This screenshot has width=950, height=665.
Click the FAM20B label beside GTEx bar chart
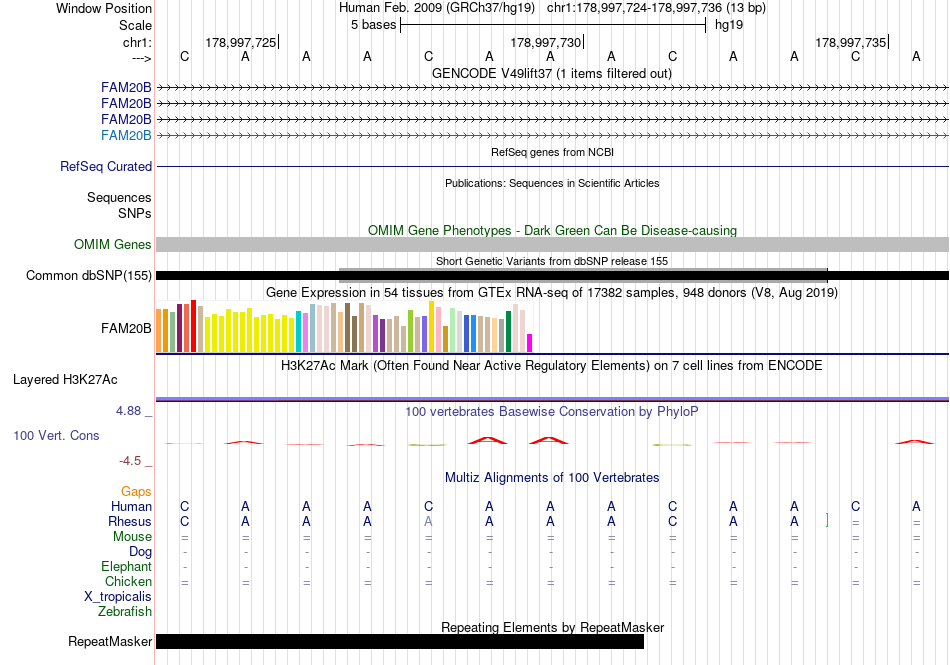coord(126,328)
